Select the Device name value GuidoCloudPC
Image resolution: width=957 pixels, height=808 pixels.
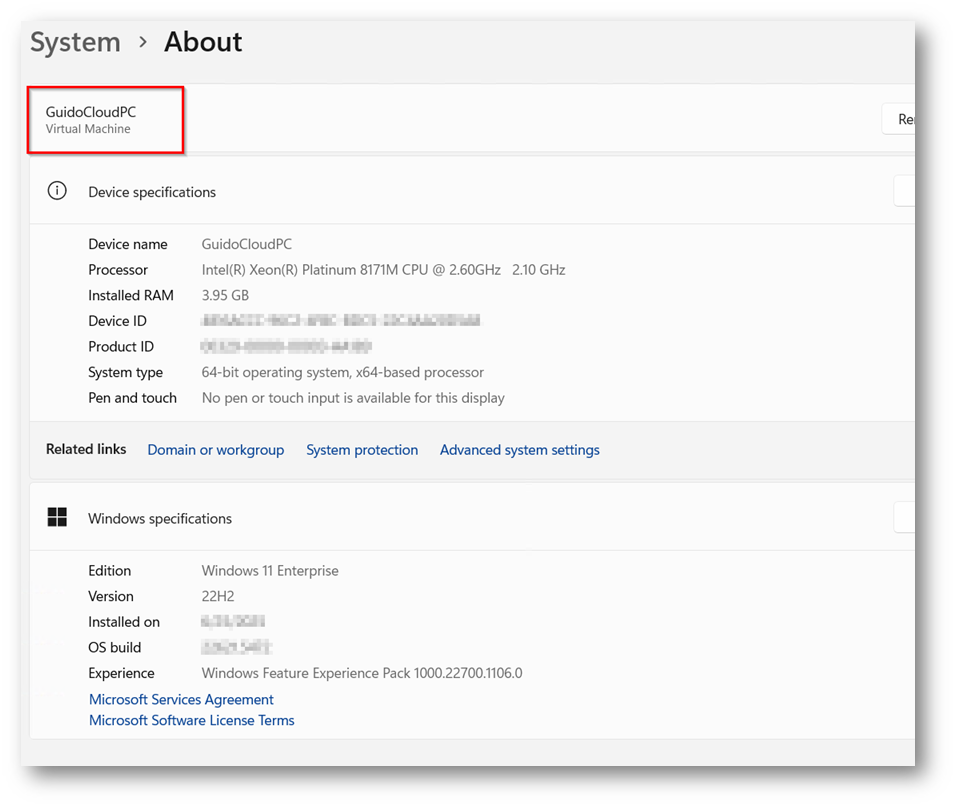[x=247, y=244]
